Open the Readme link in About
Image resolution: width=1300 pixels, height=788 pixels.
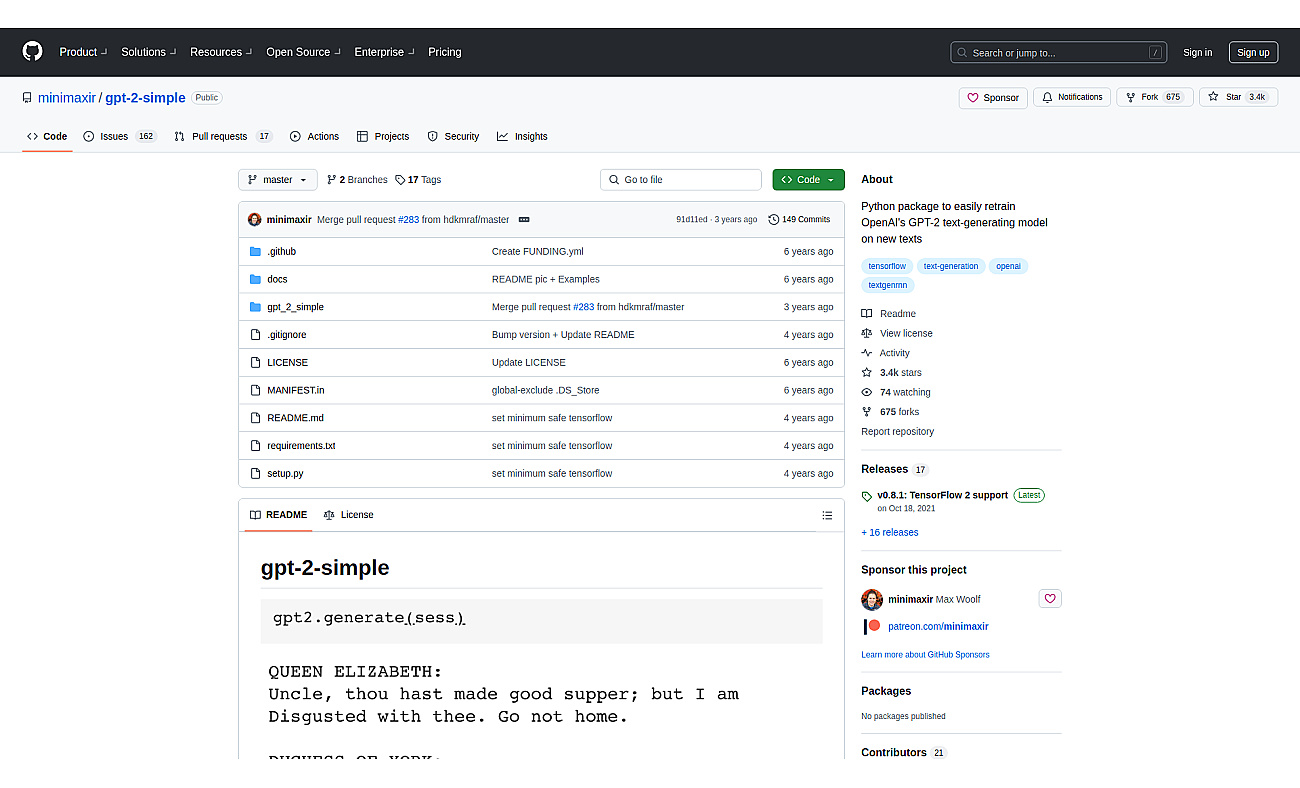(889, 314)
